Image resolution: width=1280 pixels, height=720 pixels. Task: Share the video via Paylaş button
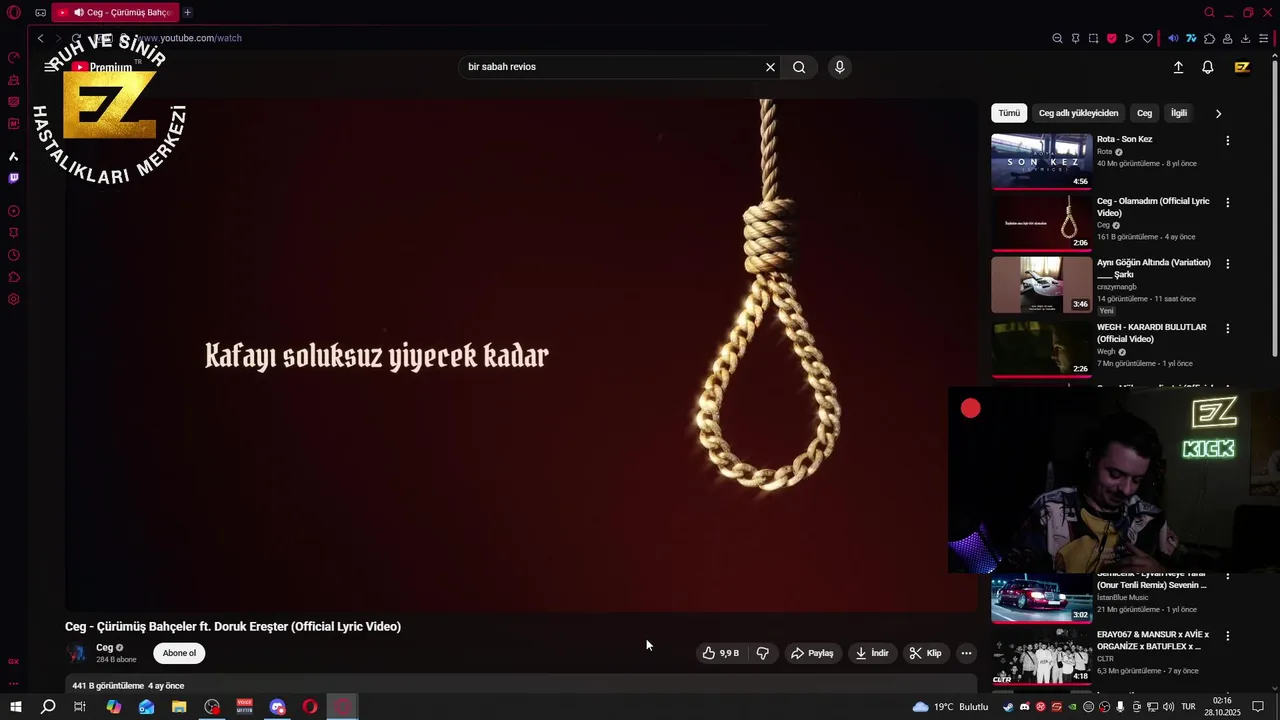812,653
